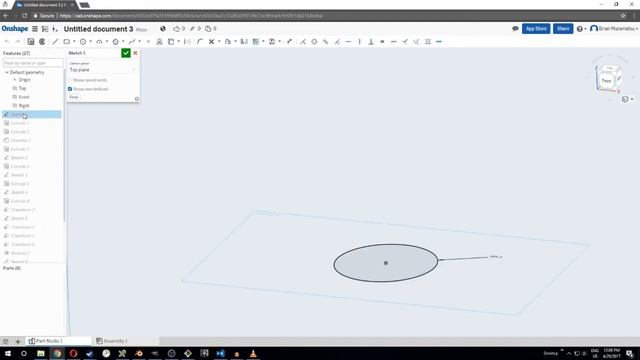Select the Trim tool
The image size is (640, 360).
(x=211, y=42)
